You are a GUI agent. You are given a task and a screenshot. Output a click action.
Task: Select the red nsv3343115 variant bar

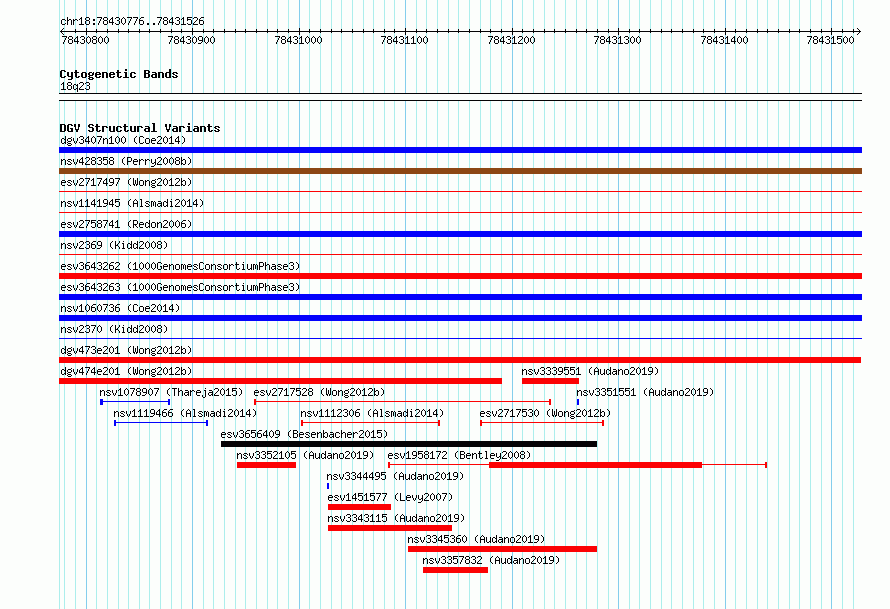390,528
